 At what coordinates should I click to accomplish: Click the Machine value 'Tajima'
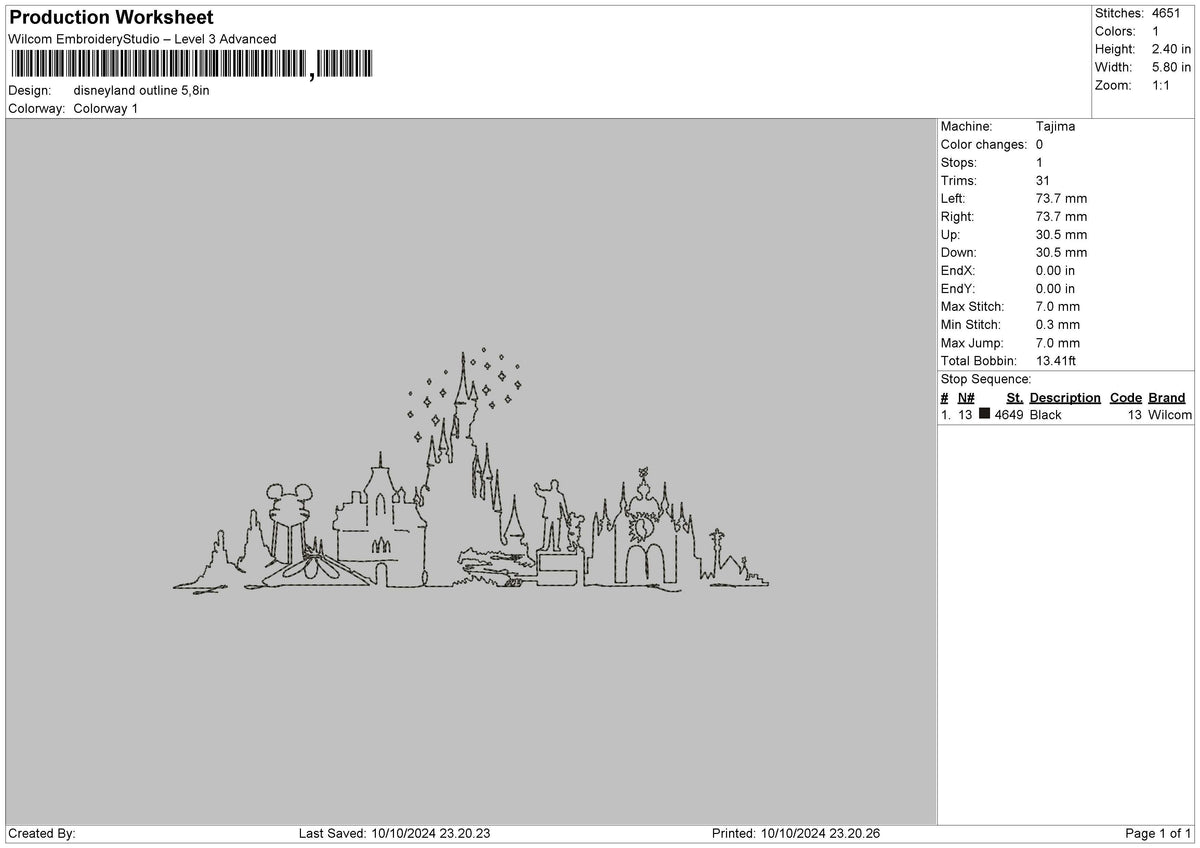point(1056,126)
